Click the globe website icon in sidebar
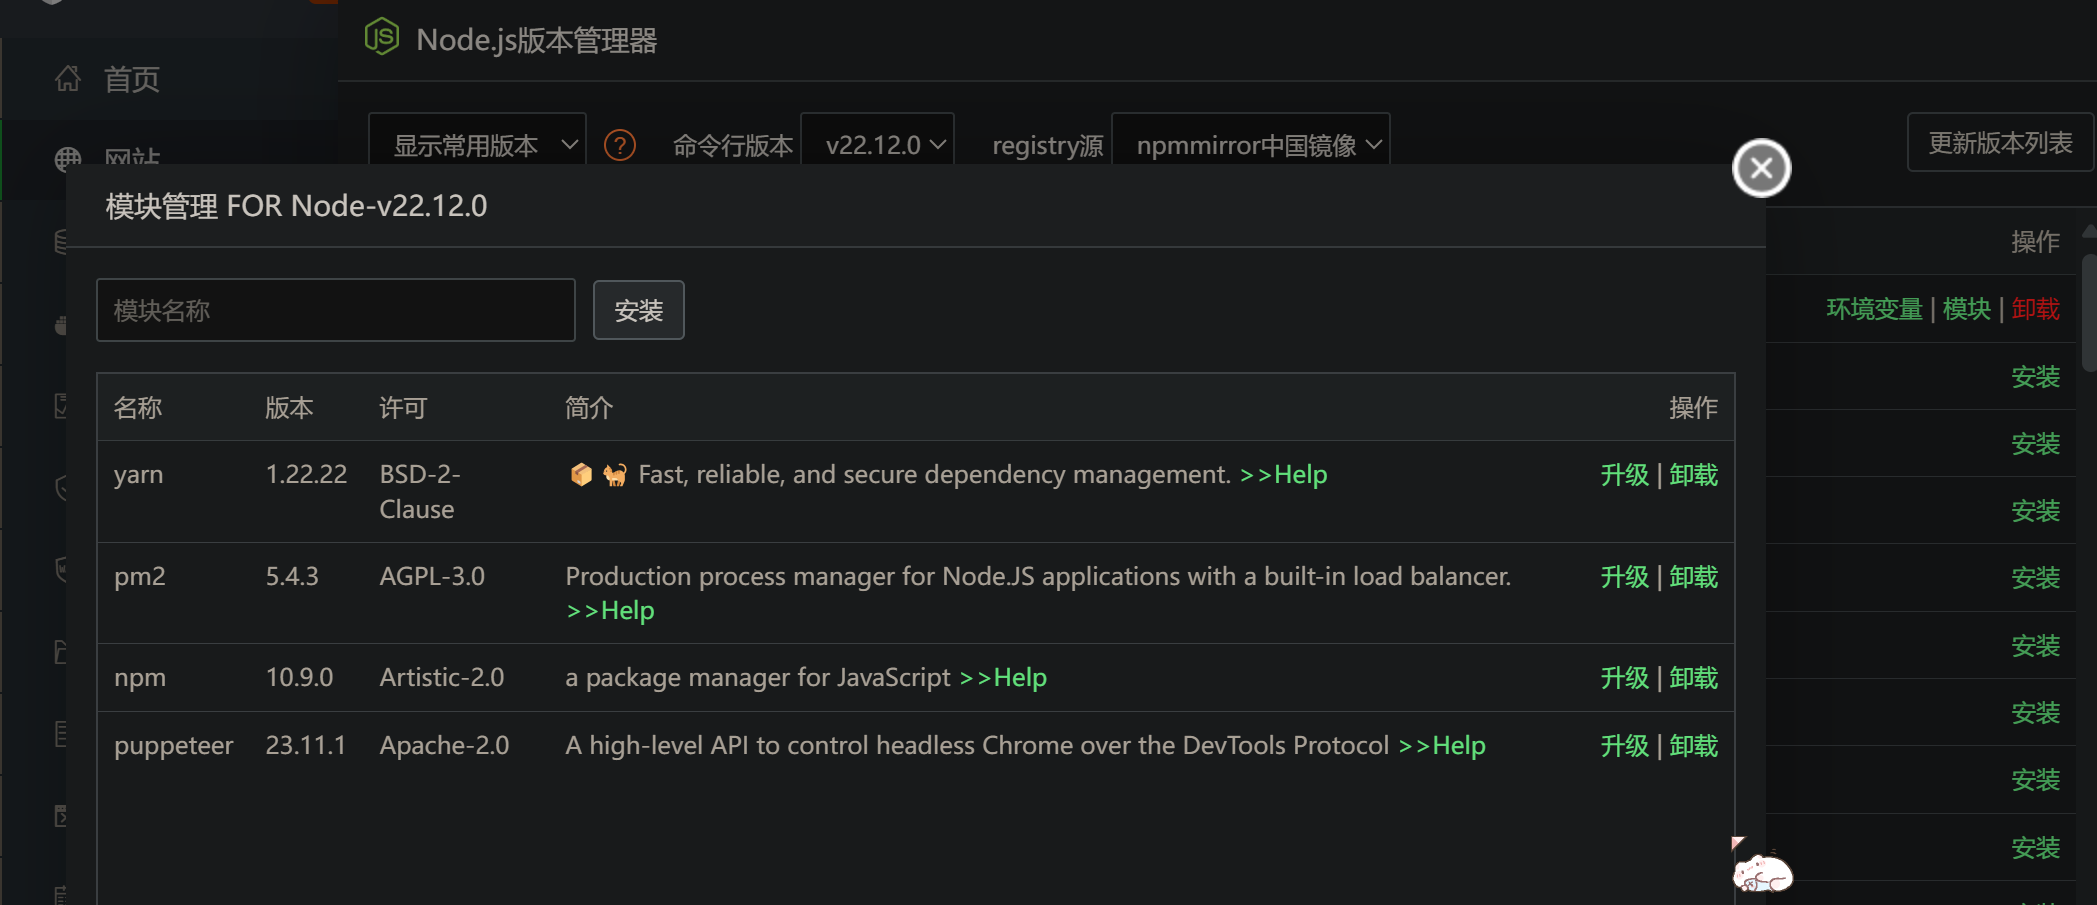This screenshot has height=905, width=2097. click(x=68, y=158)
